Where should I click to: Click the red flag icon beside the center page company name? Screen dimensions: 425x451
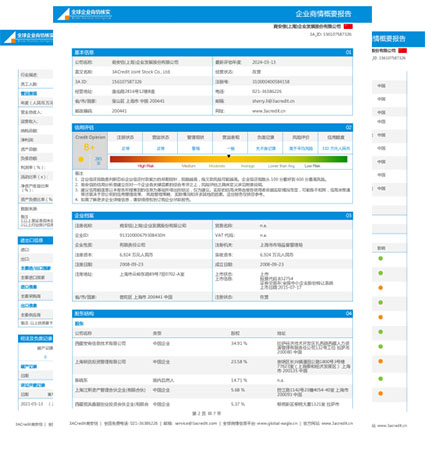[348, 26]
